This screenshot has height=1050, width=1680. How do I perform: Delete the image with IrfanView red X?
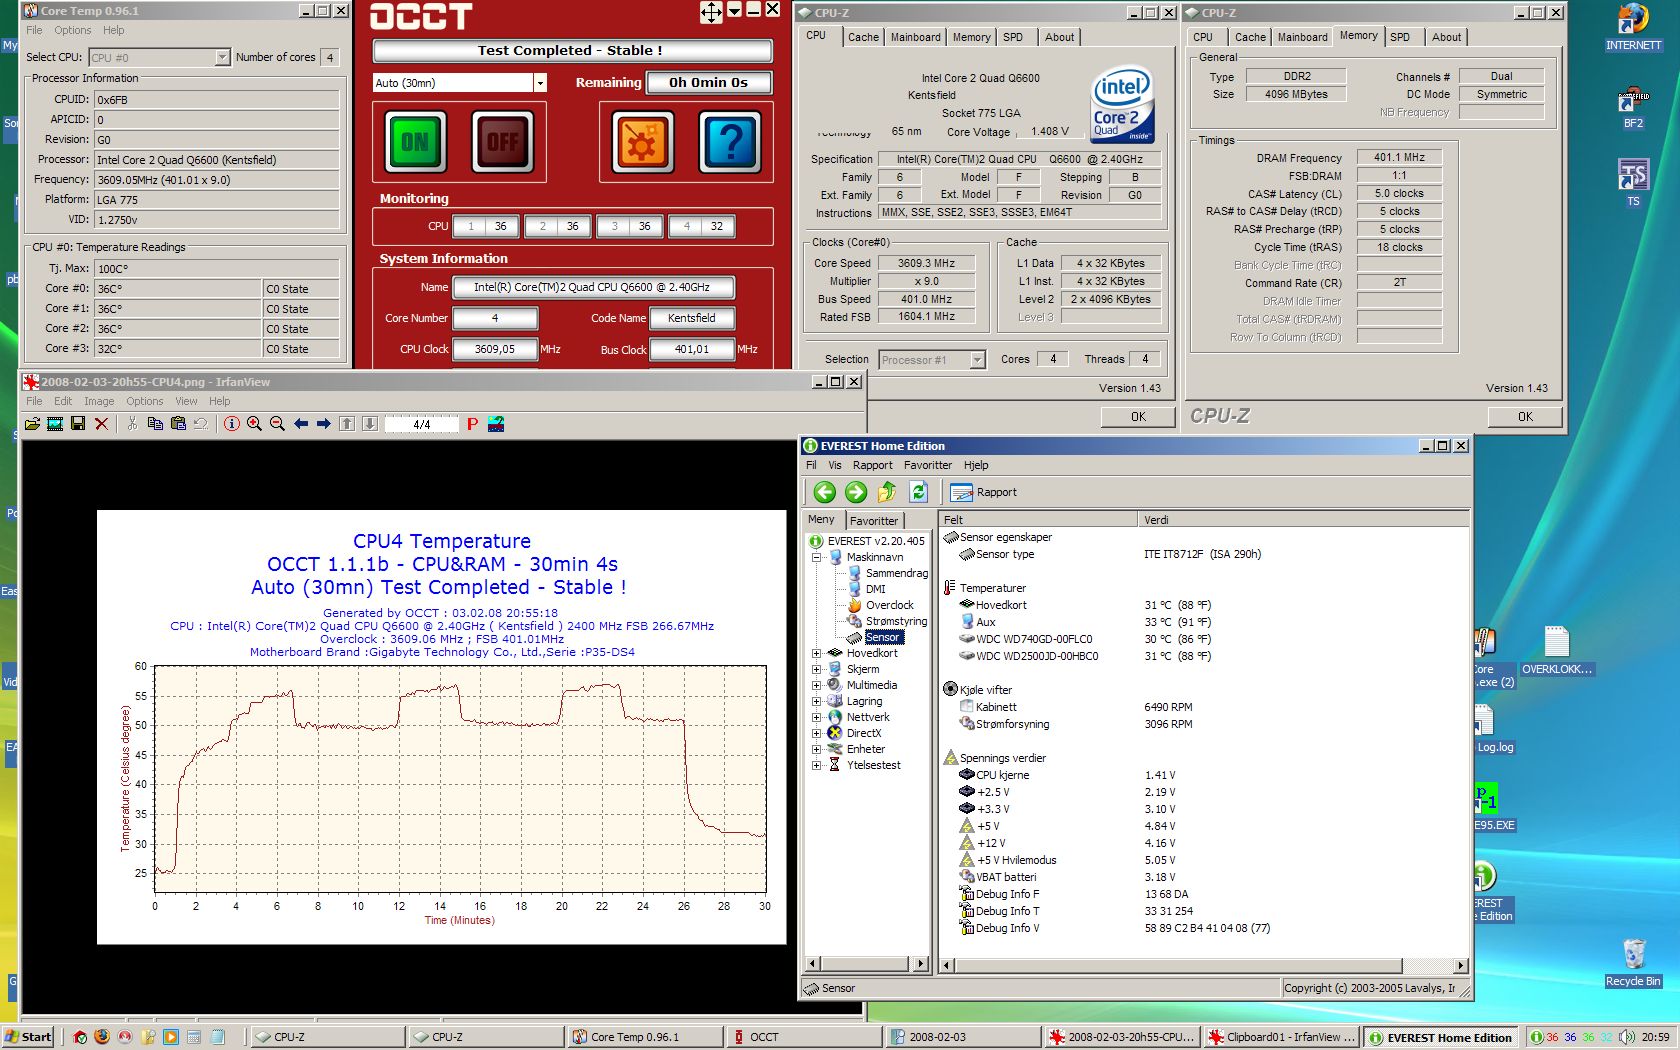[101, 424]
